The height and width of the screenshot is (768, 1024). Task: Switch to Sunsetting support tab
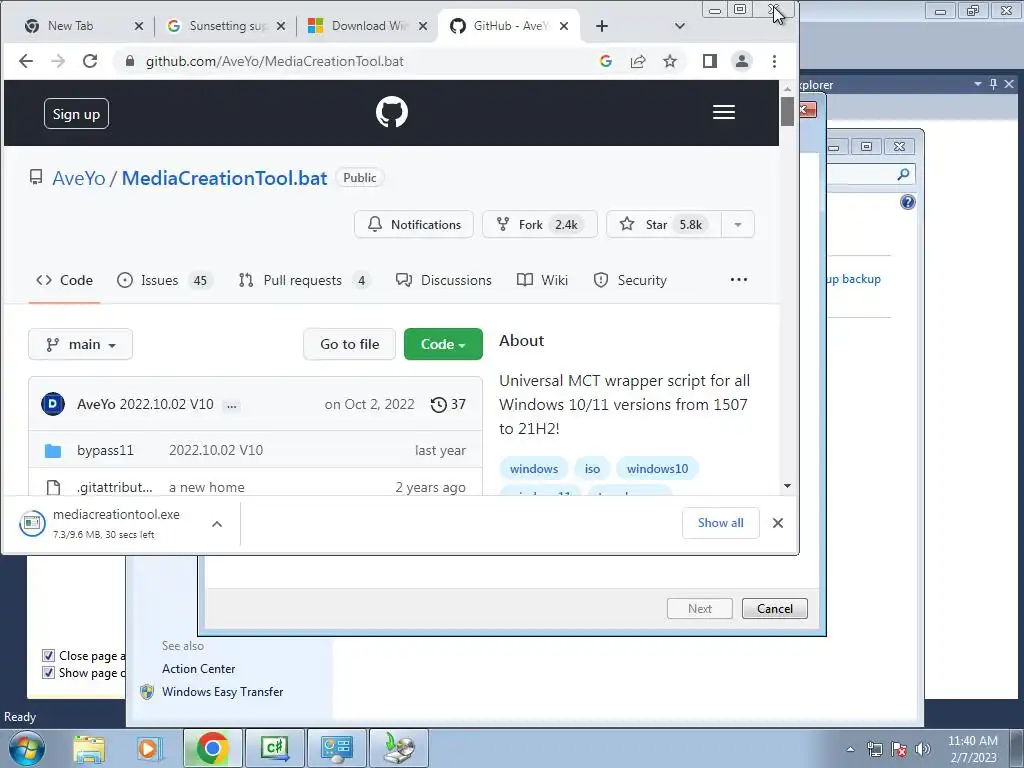[228, 26]
